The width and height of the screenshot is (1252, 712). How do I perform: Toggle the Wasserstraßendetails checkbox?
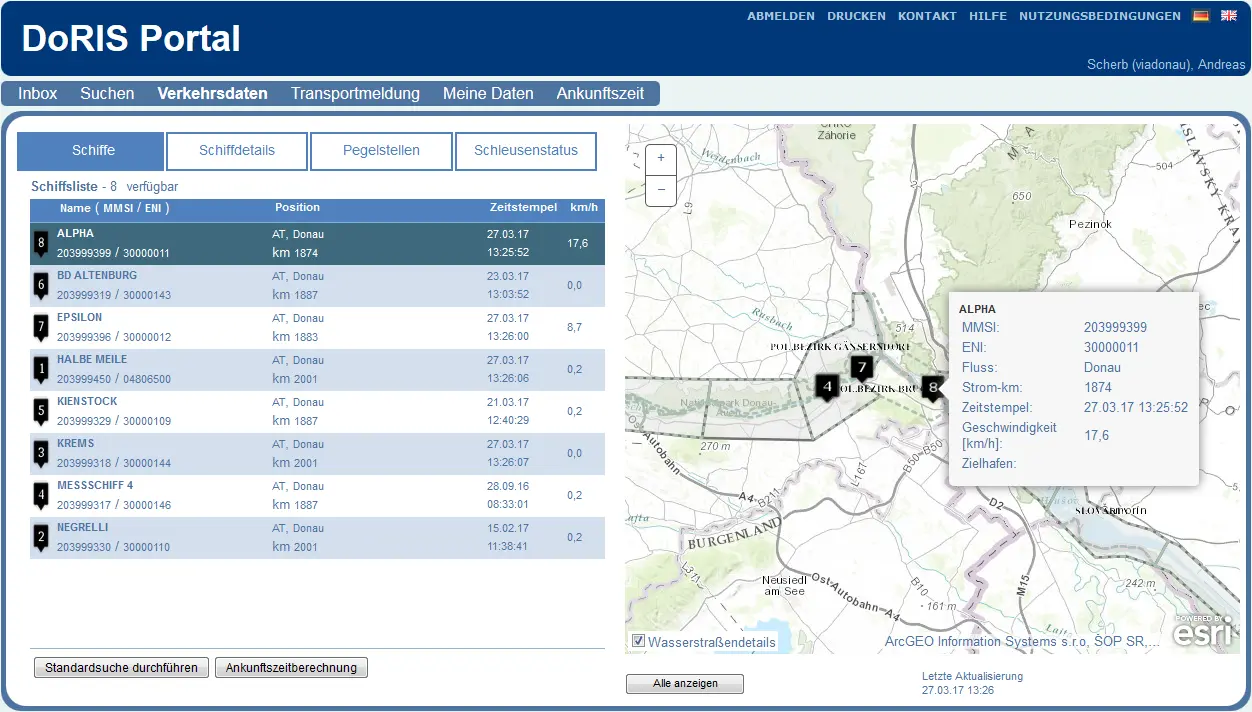(638, 641)
